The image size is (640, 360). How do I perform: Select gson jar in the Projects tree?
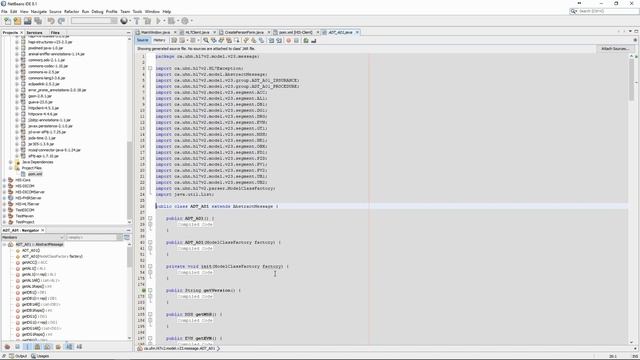pos(40,96)
